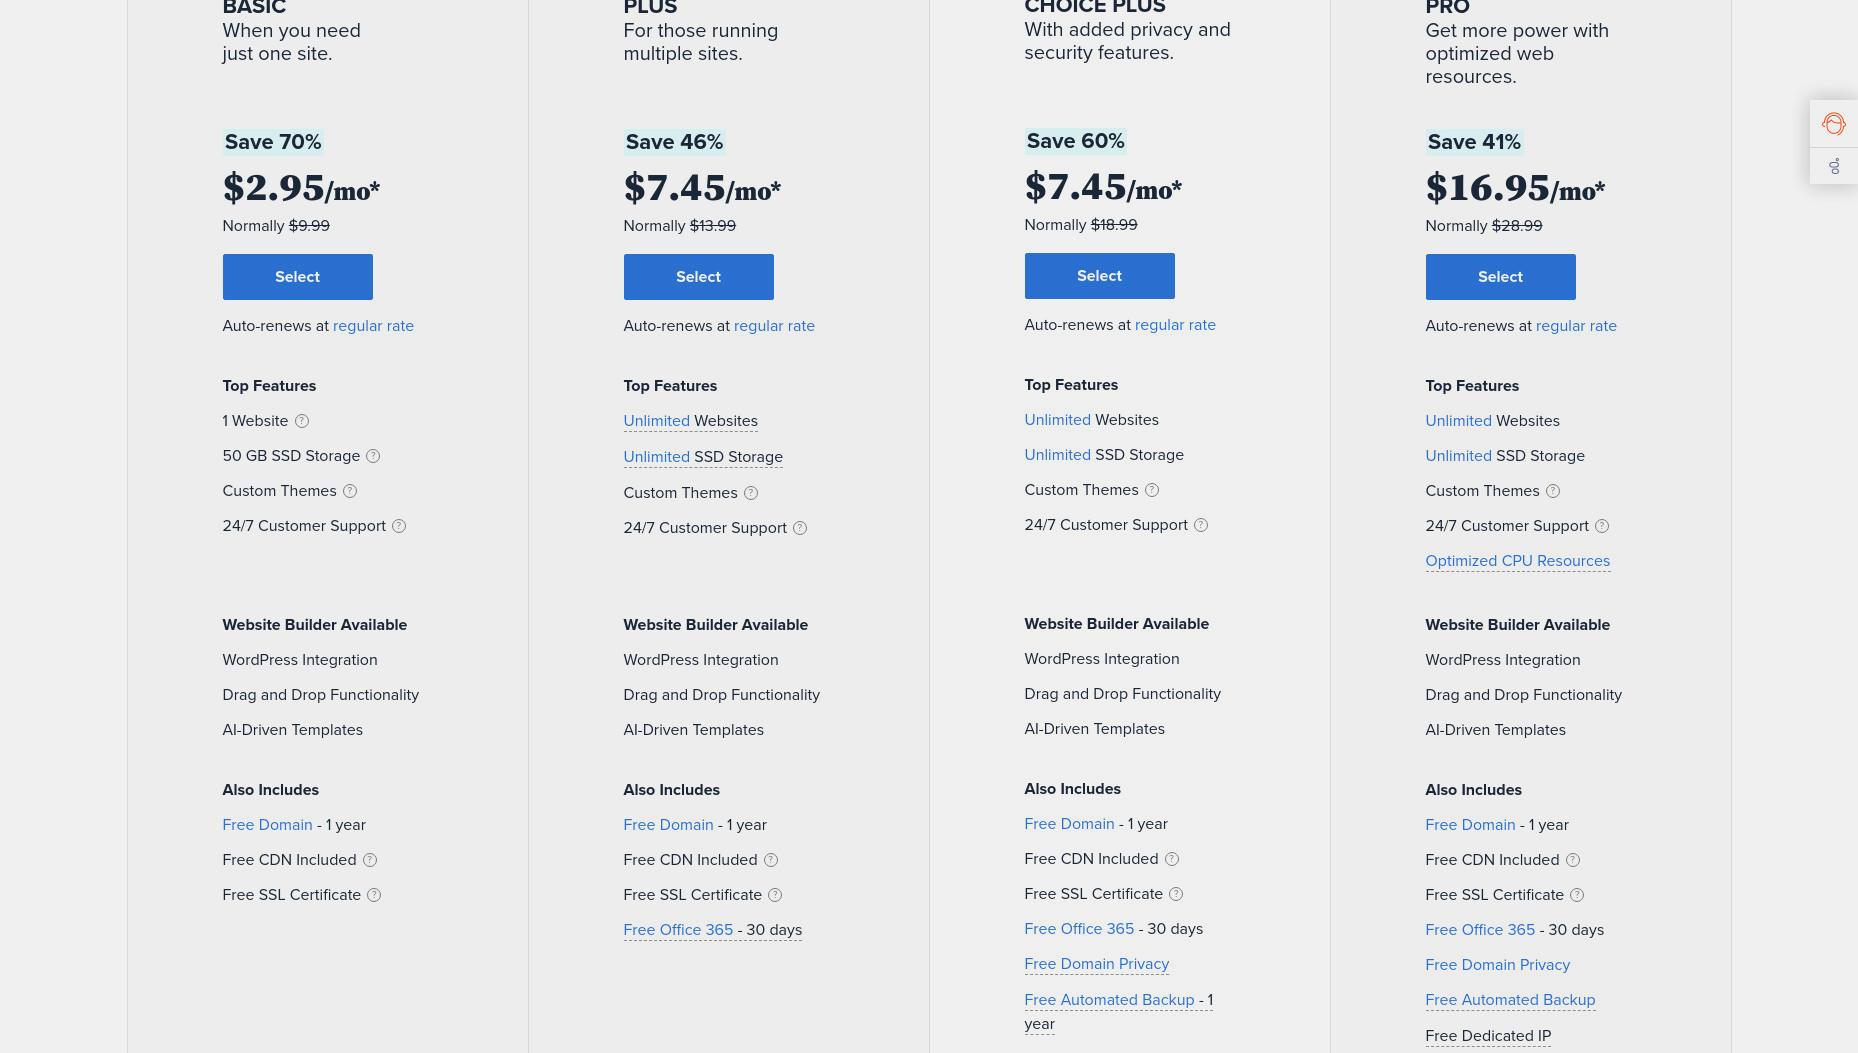Image resolution: width=1858 pixels, height=1053 pixels.
Task: Open Free Domain link in Pro plan
Action: (1470, 825)
